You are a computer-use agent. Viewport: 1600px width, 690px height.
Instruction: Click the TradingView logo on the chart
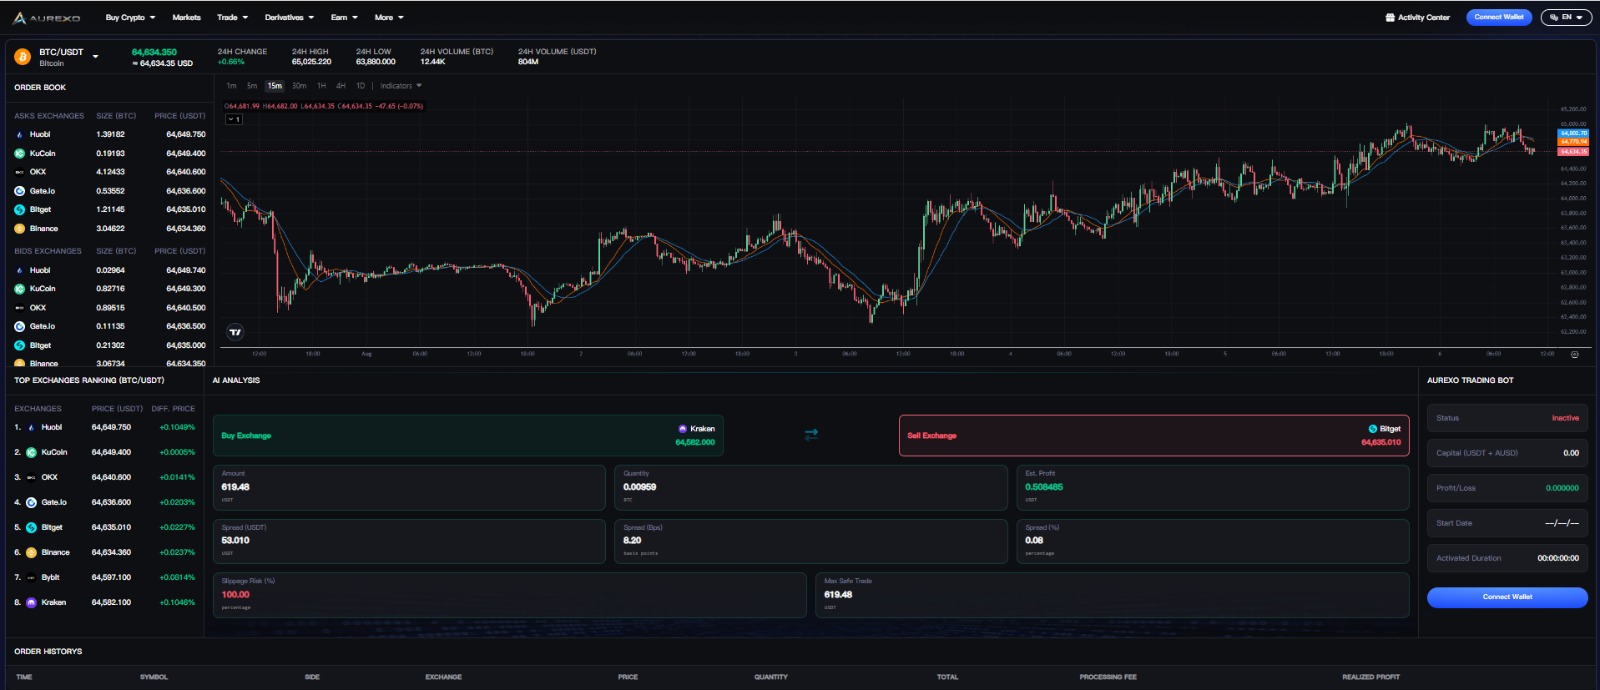tap(236, 332)
